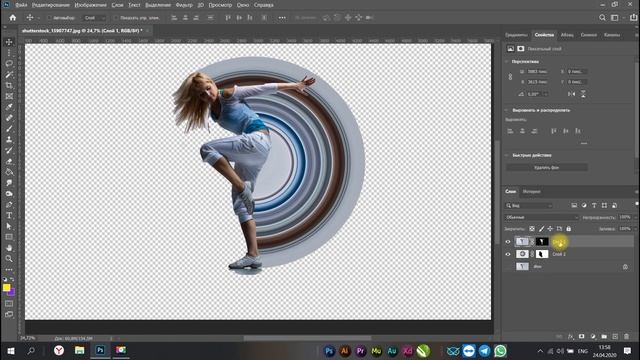
Task: Open the Фильтр menu
Action: click(x=184, y=5)
